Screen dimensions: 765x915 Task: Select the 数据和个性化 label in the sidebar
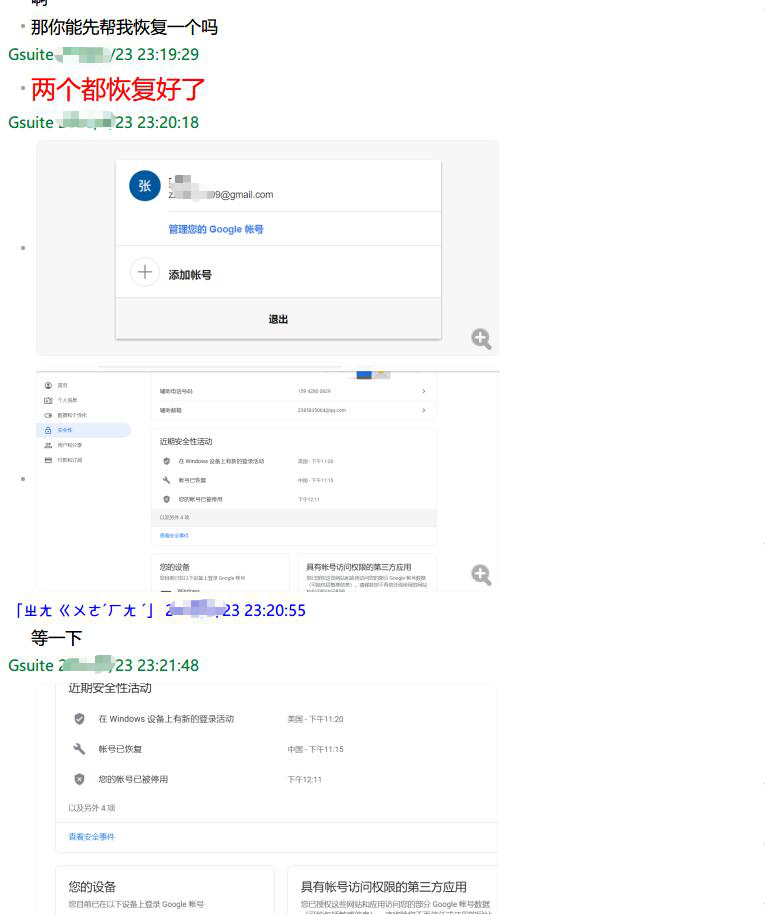[72, 415]
